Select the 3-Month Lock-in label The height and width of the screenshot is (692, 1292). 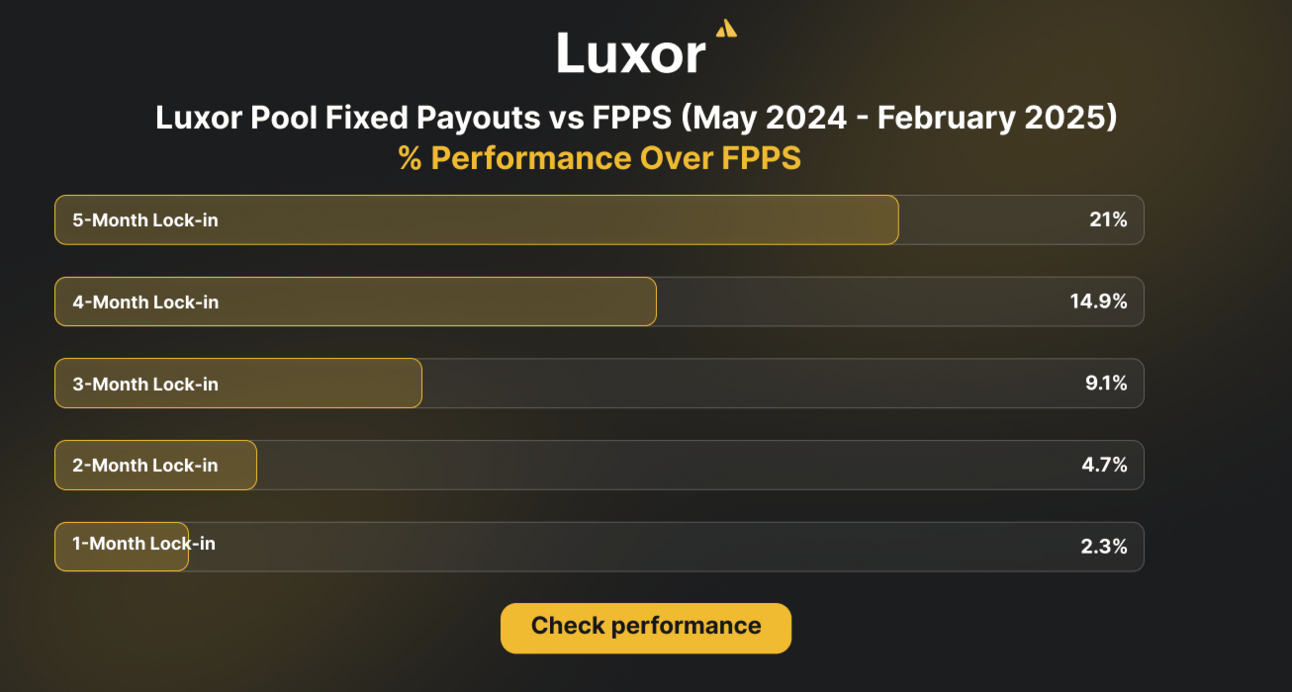145,384
